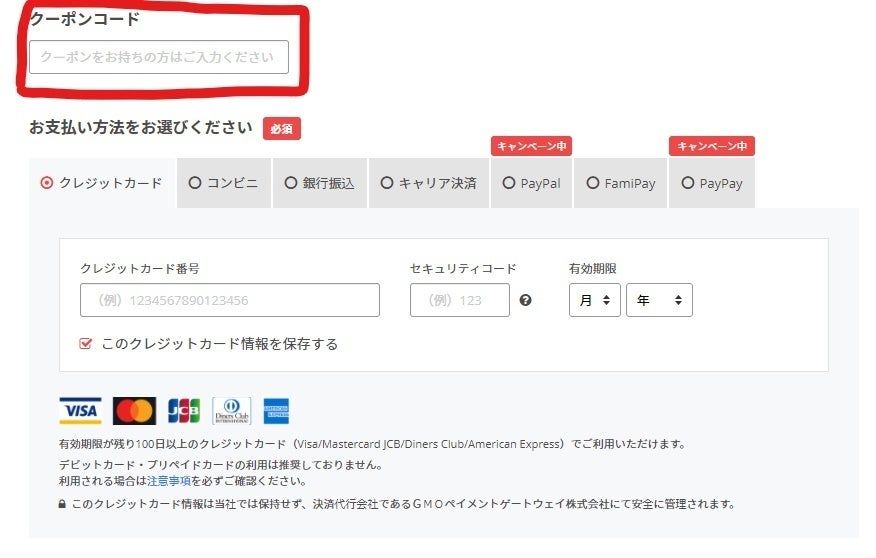Click the American Express logo

point(277,411)
